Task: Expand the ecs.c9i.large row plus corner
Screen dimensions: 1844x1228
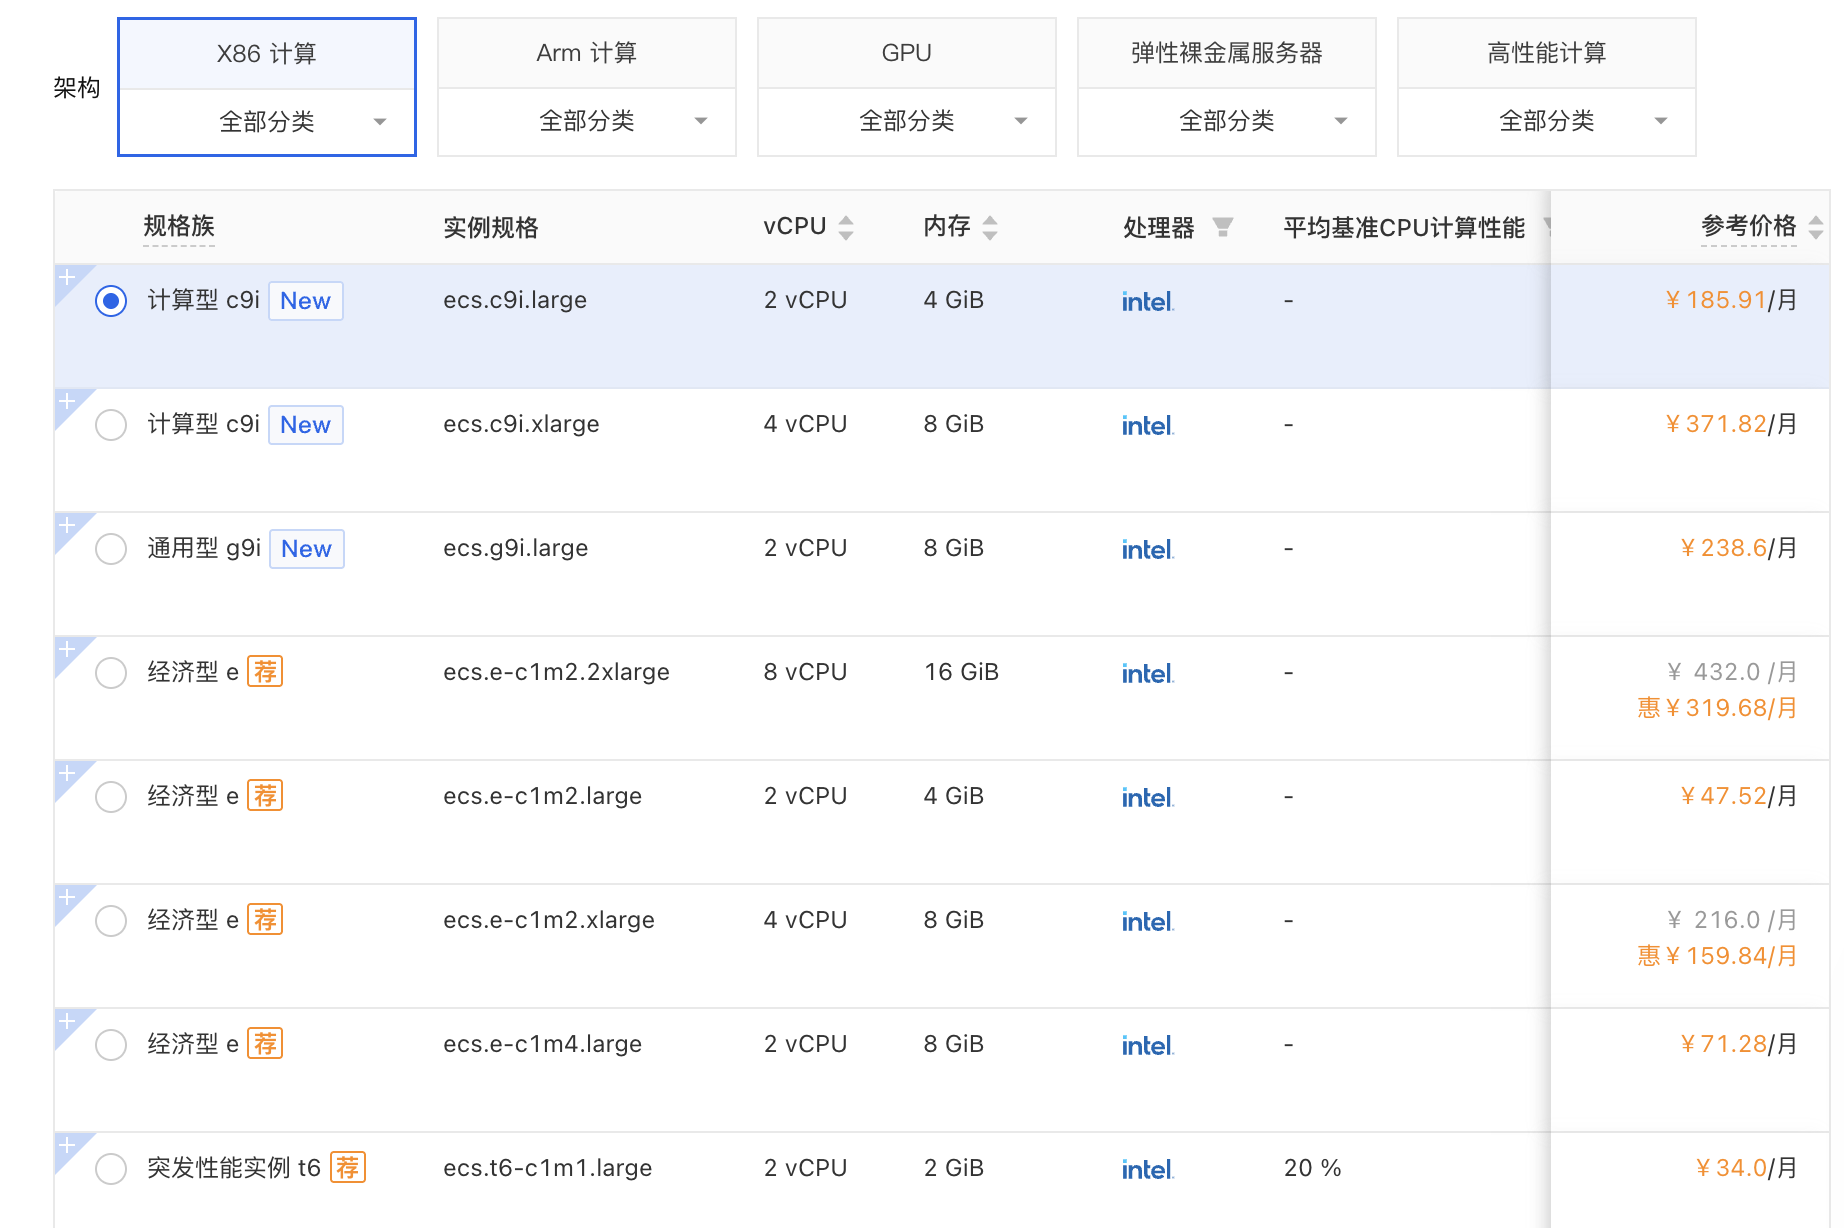Action: tap(67, 277)
